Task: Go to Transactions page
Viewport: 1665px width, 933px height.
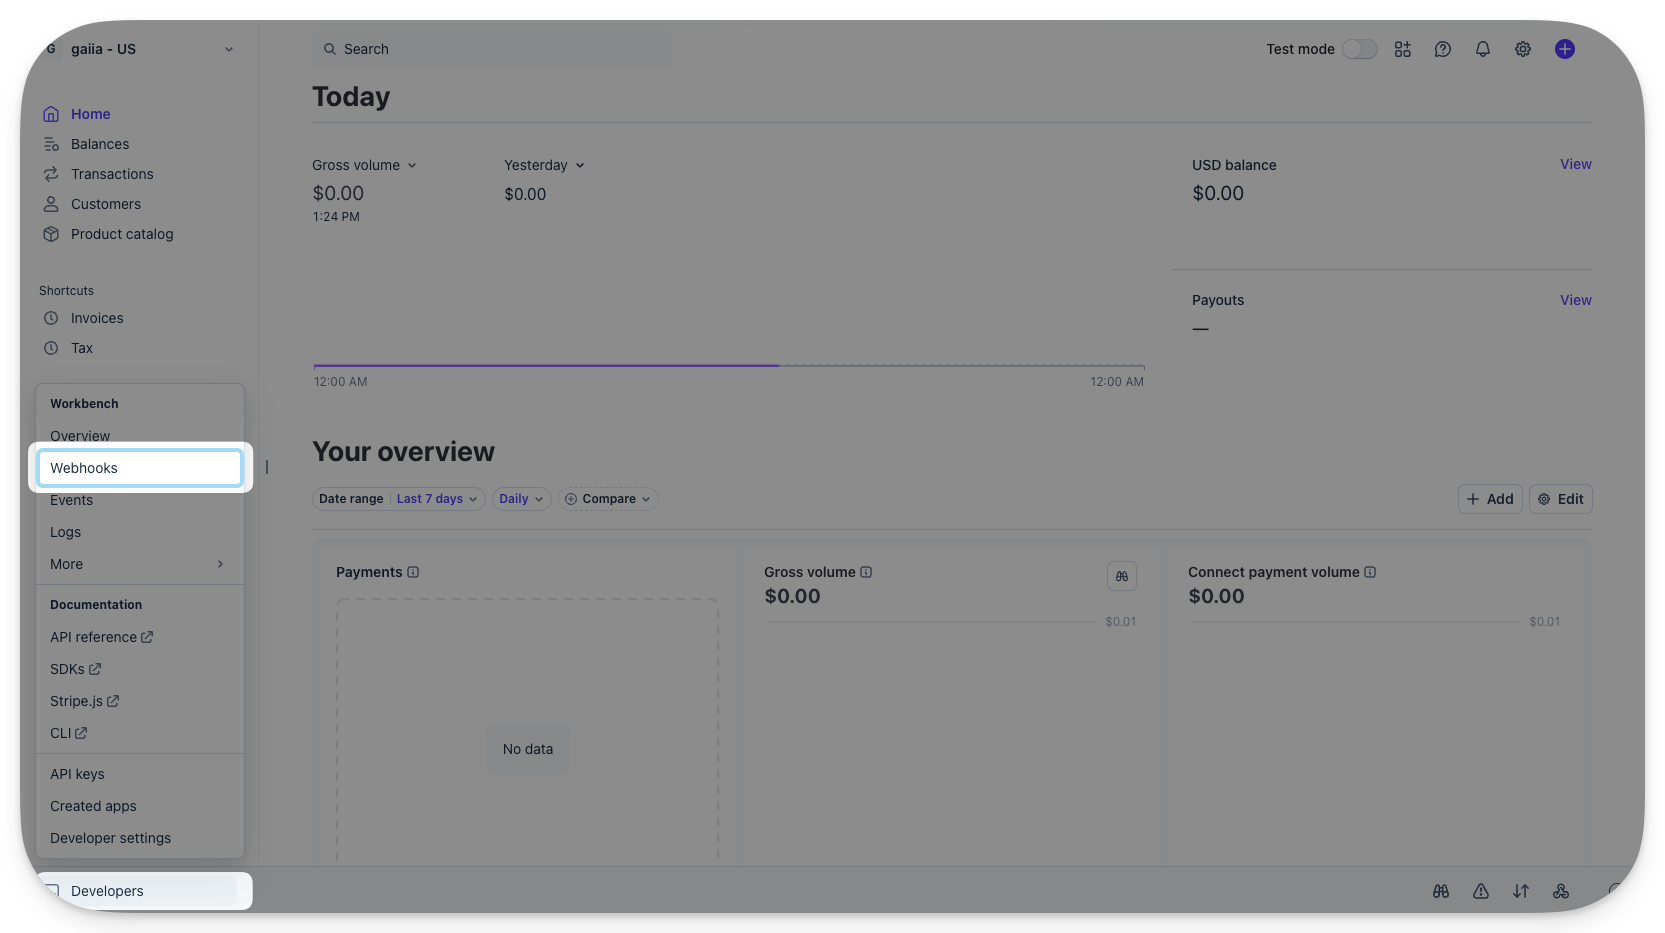Action: 112,174
